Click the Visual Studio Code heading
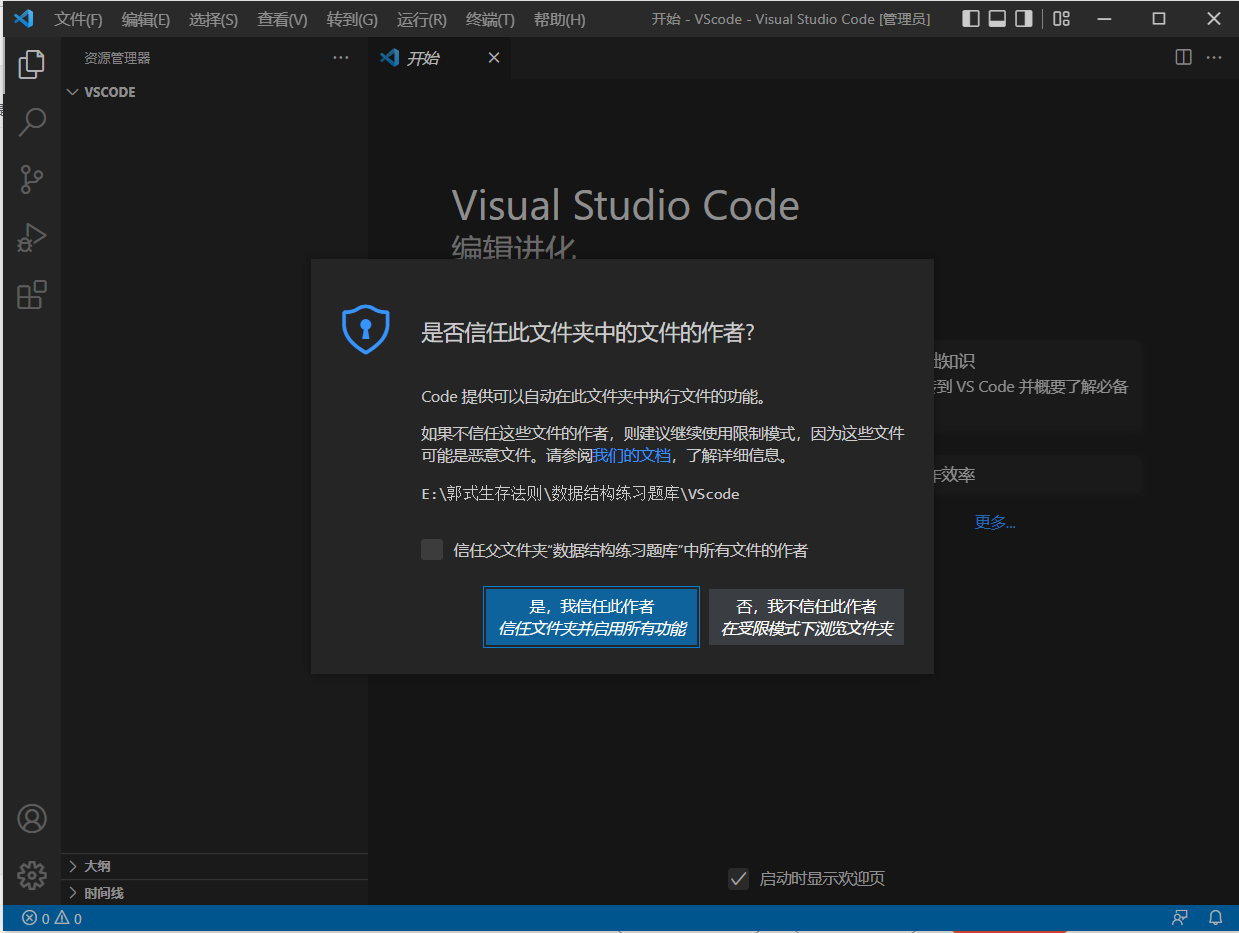 626,205
